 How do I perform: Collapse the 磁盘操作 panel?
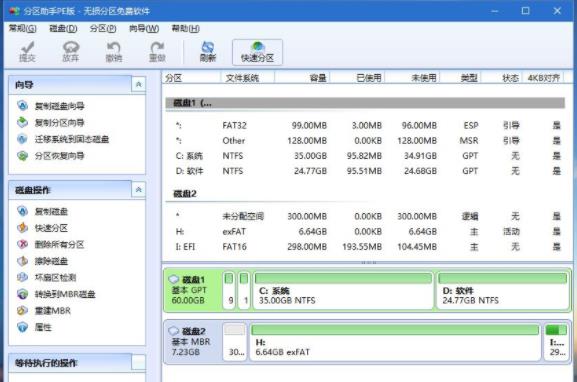pos(138,190)
